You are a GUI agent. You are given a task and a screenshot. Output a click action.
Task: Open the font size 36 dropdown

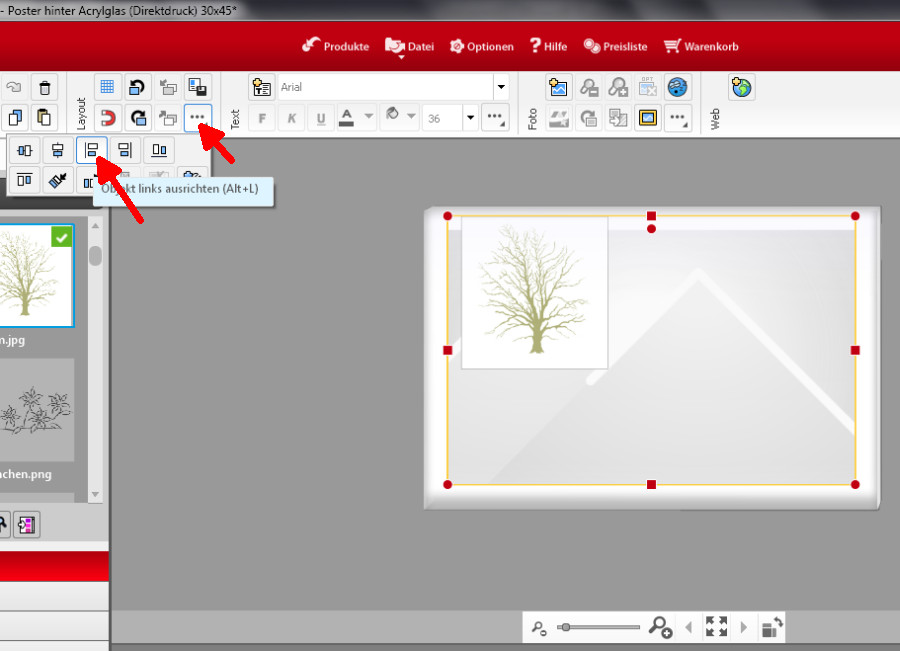coord(470,118)
